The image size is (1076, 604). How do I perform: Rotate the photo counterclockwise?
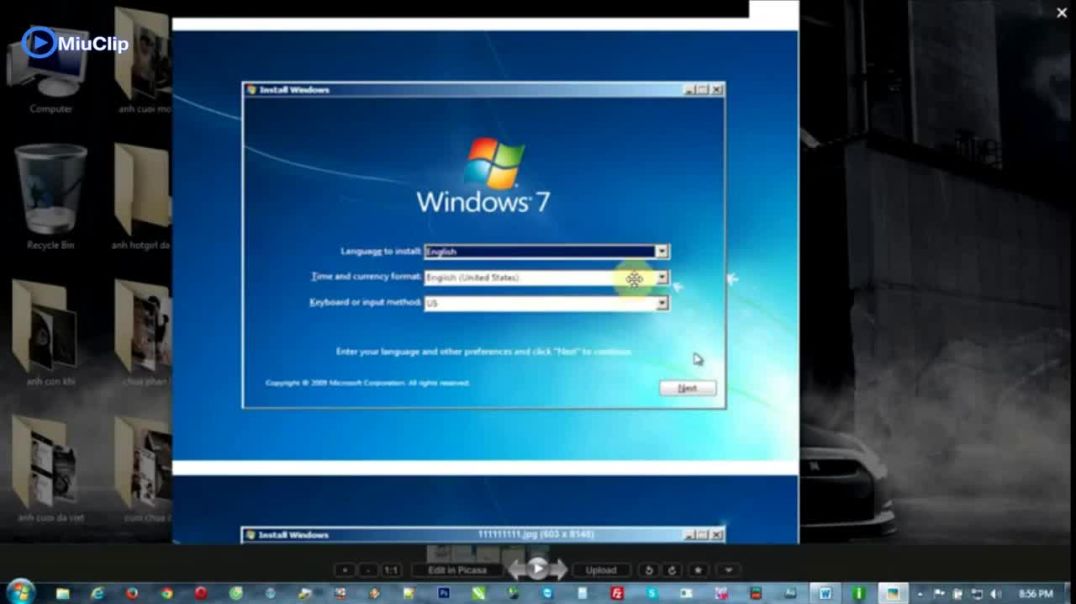[649, 569]
